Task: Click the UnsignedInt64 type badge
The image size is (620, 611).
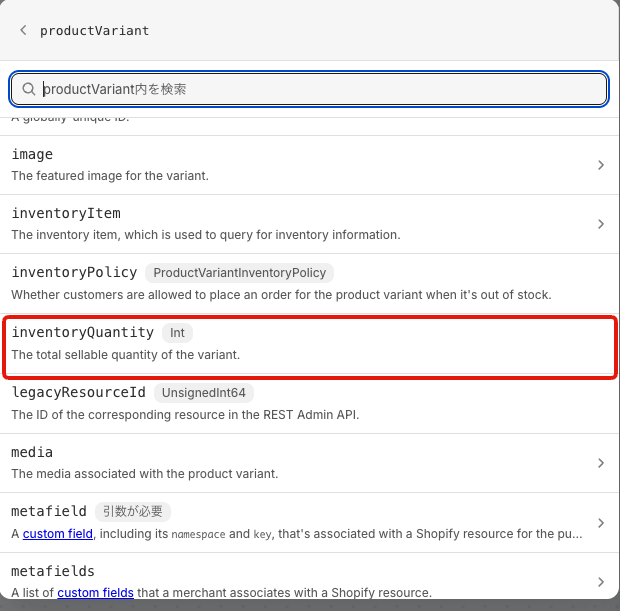Action: pos(203,393)
